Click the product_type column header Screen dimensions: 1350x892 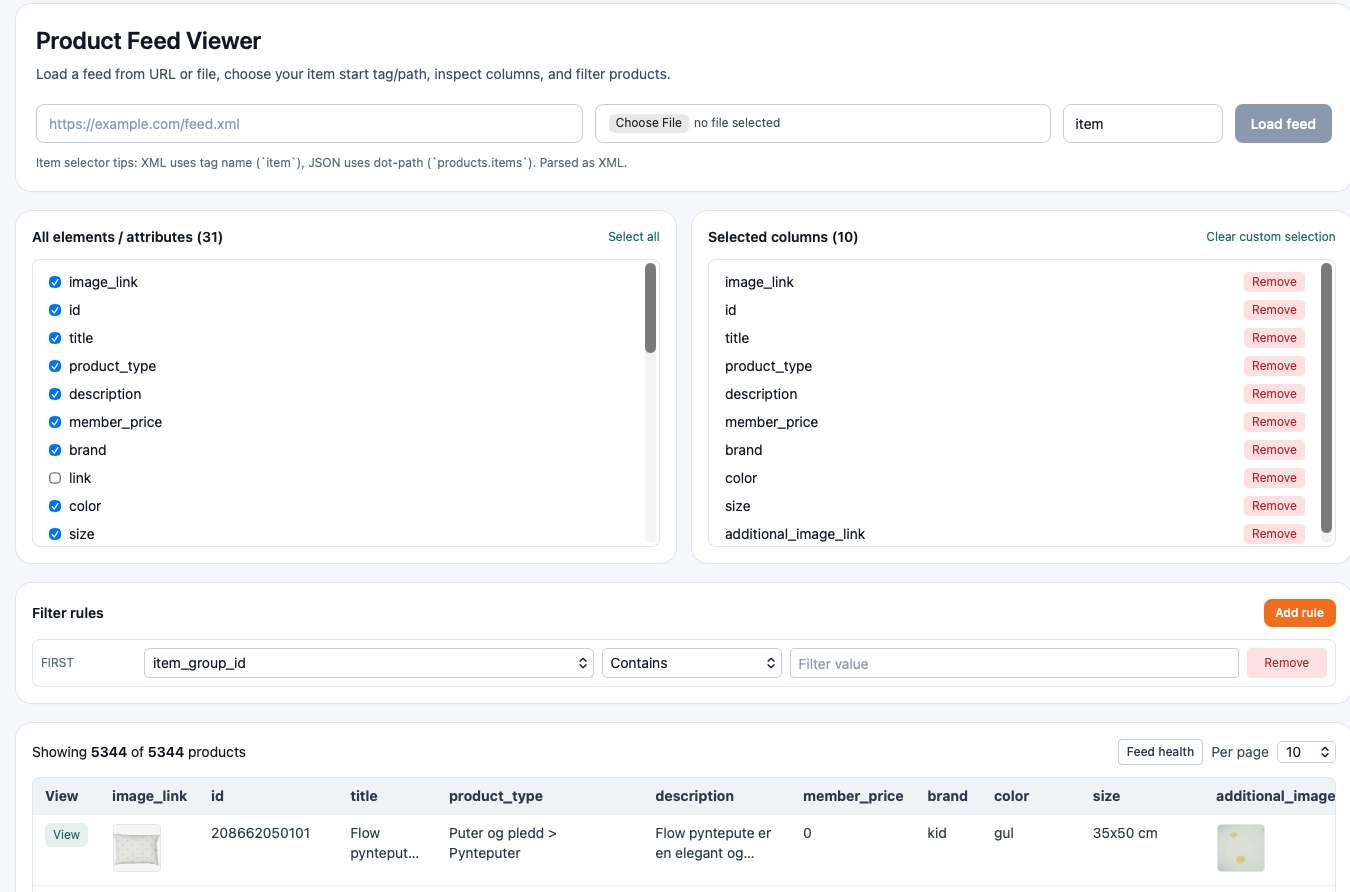(496, 796)
